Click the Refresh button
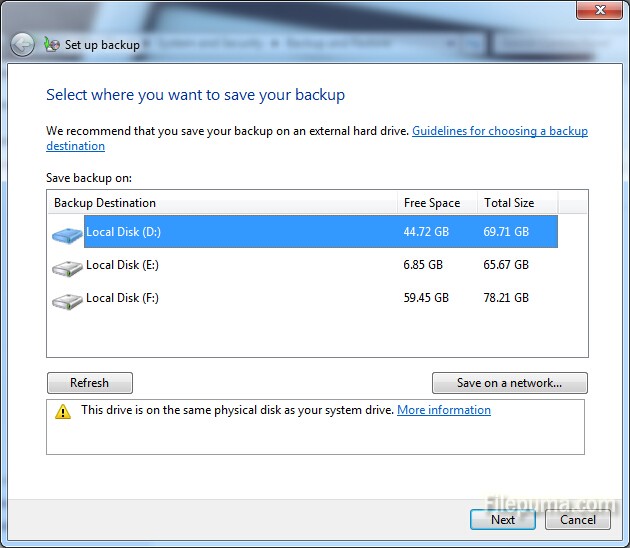Viewport: 630px width, 548px height. click(x=90, y=383)
